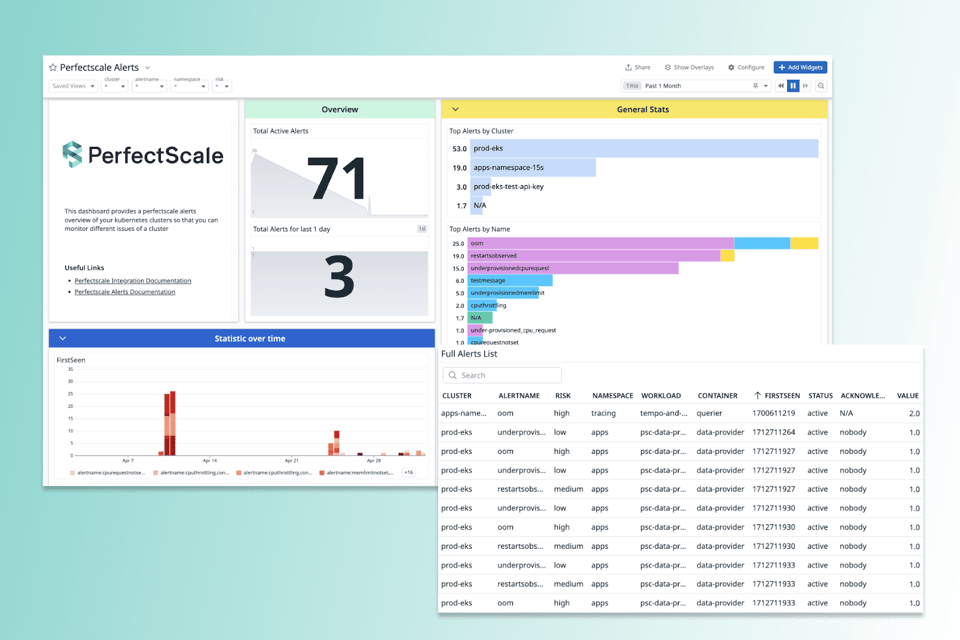Sort by the WORKLOAD column header
The width and height of the screenshot is (960, 640).
(661, 396)
